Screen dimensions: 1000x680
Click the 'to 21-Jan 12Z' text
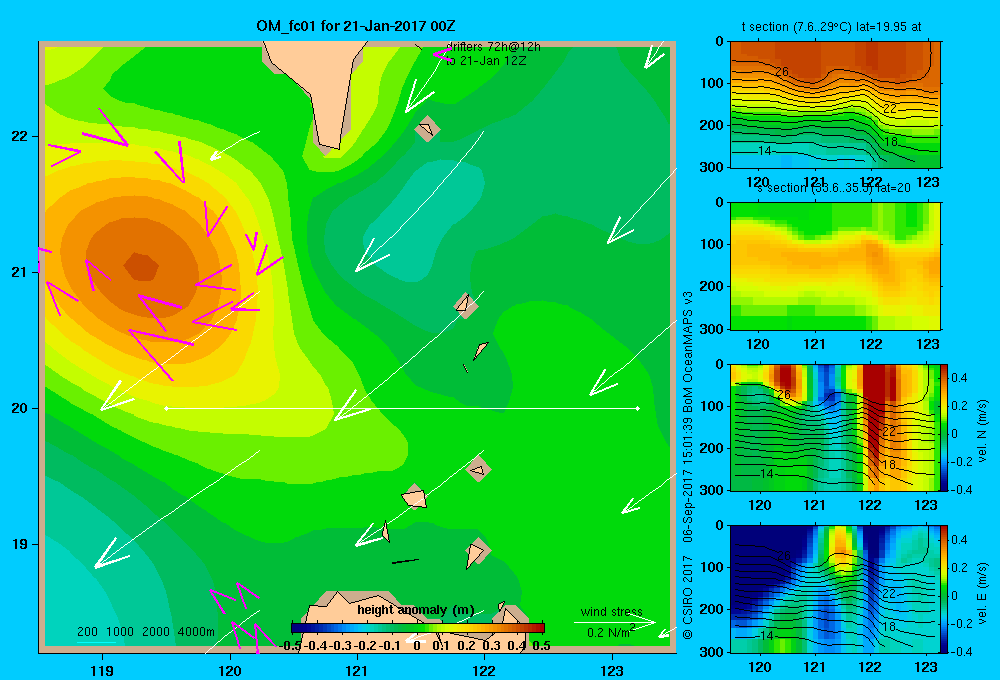[486, 61]
